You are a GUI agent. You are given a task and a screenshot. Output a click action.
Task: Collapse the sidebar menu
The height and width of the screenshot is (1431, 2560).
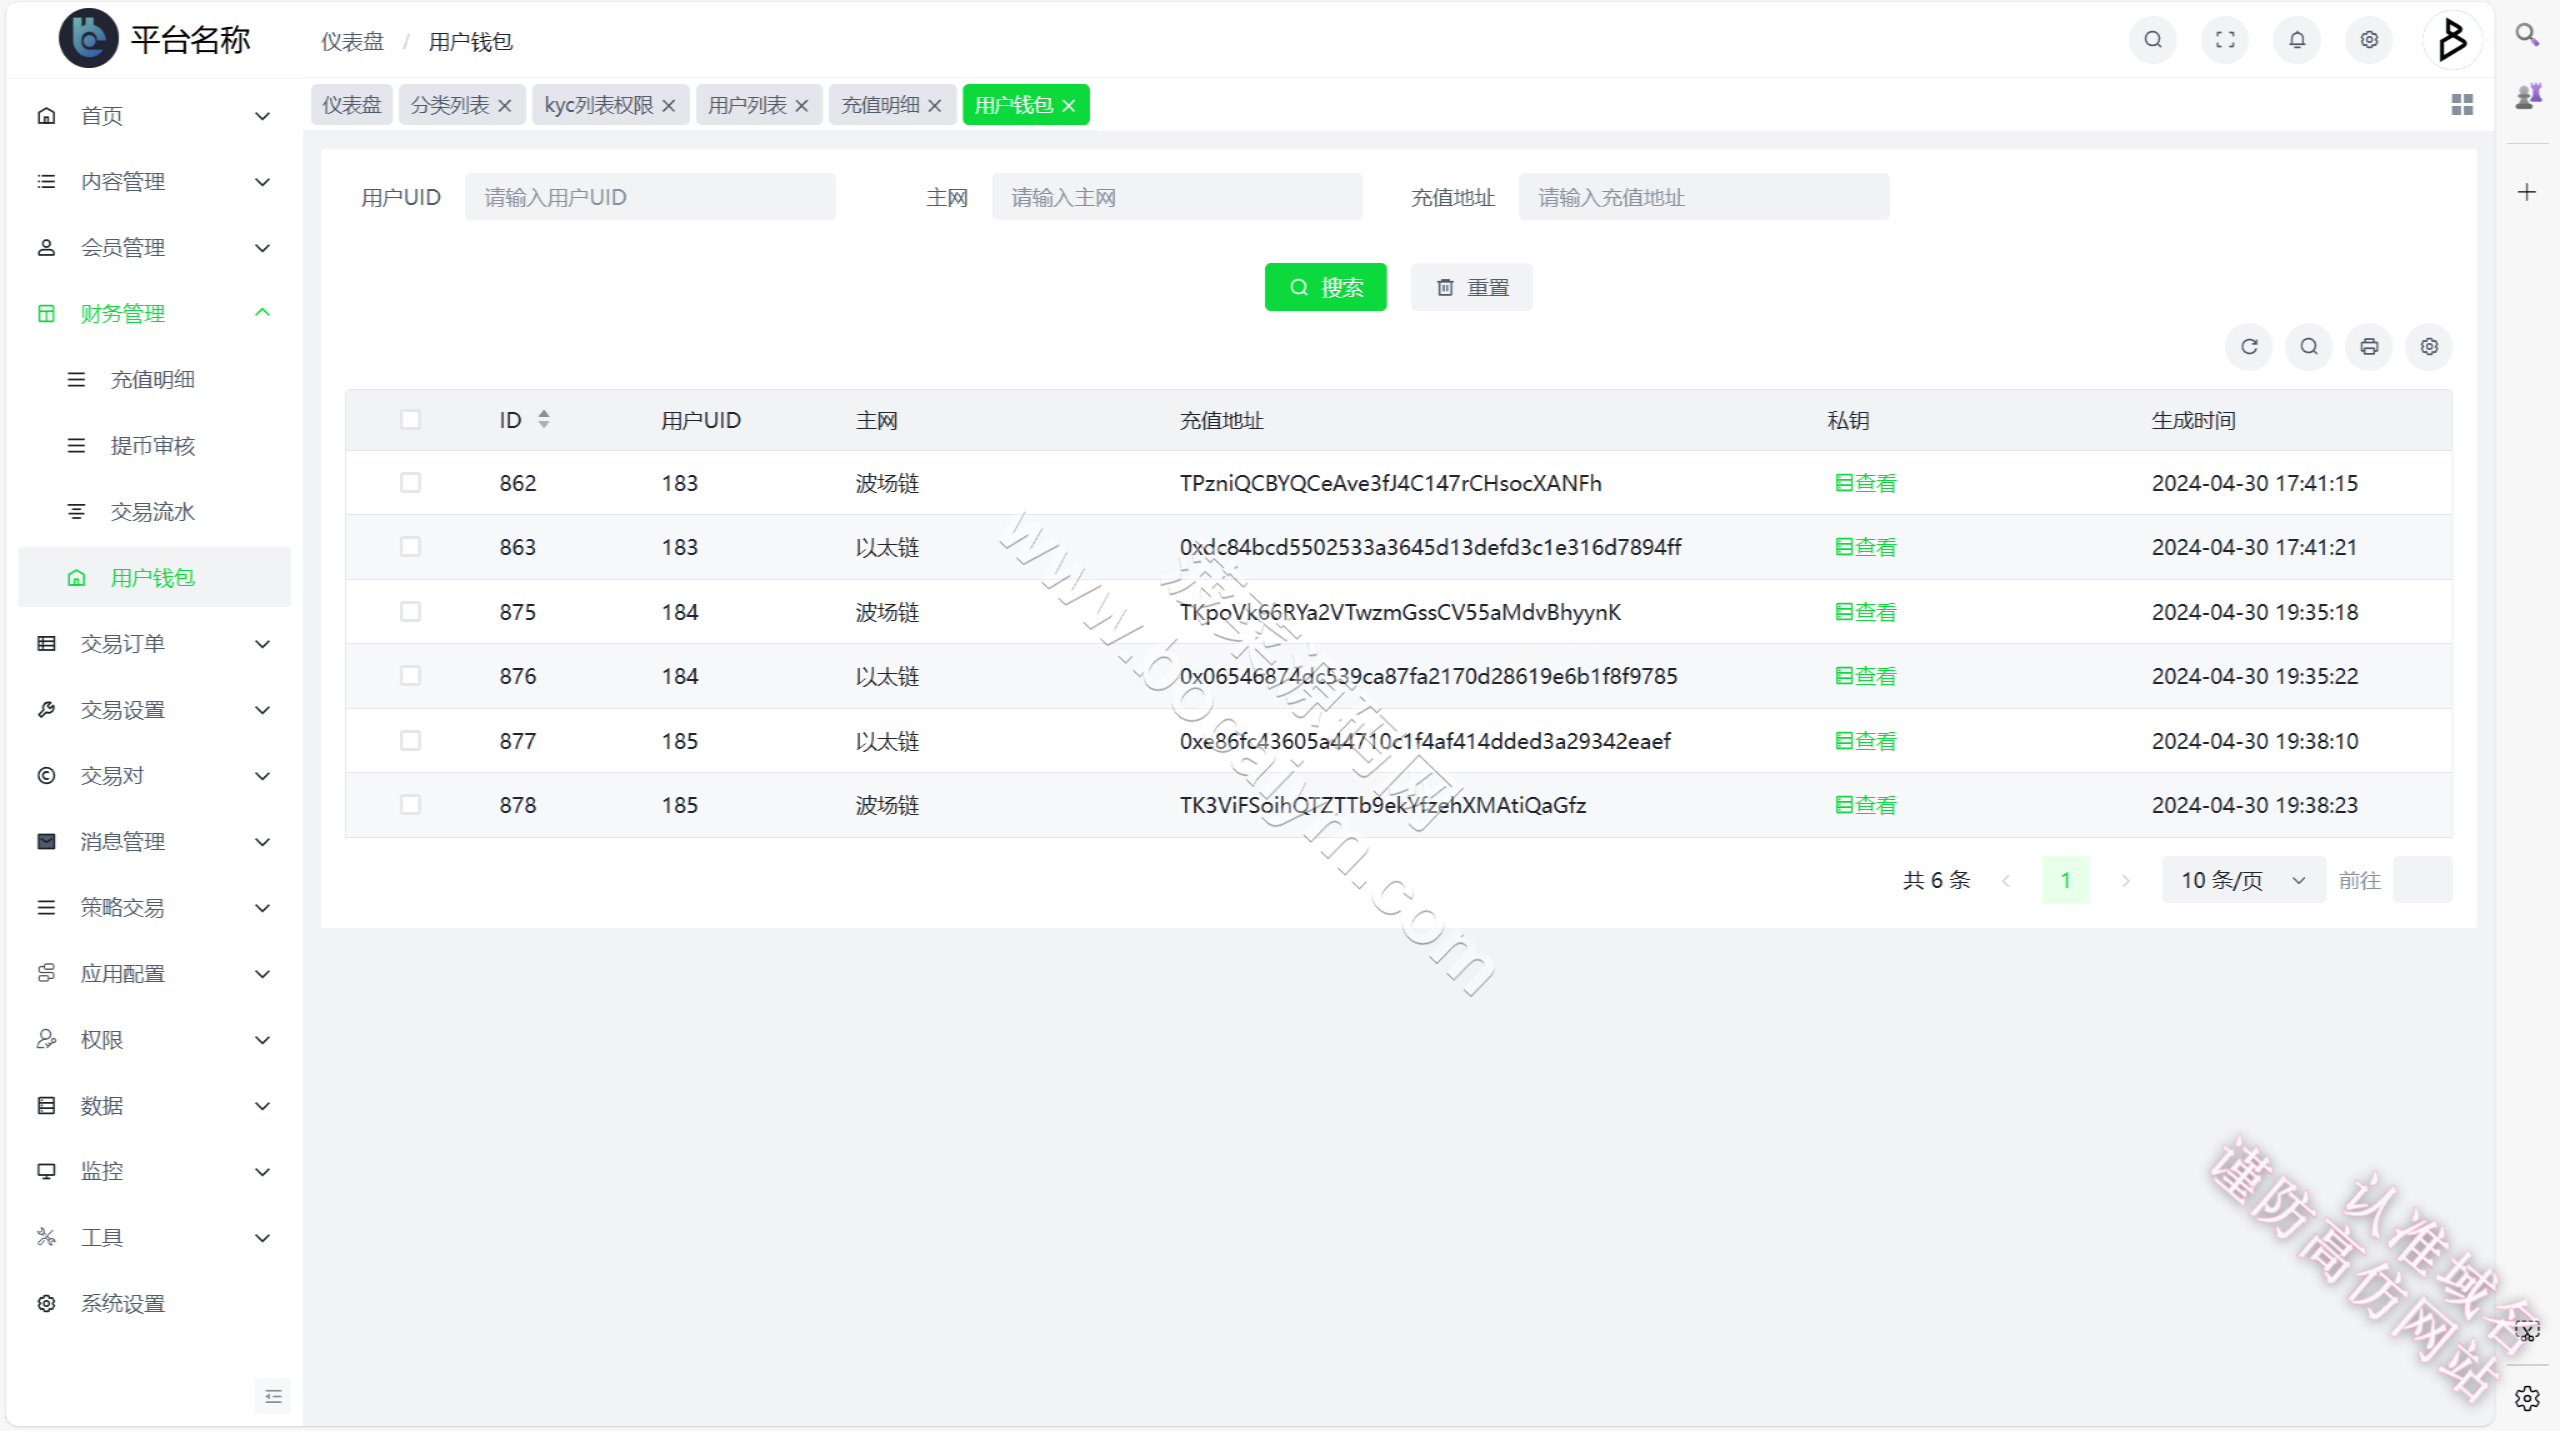pyautogui.click(x=273, y=1396)
